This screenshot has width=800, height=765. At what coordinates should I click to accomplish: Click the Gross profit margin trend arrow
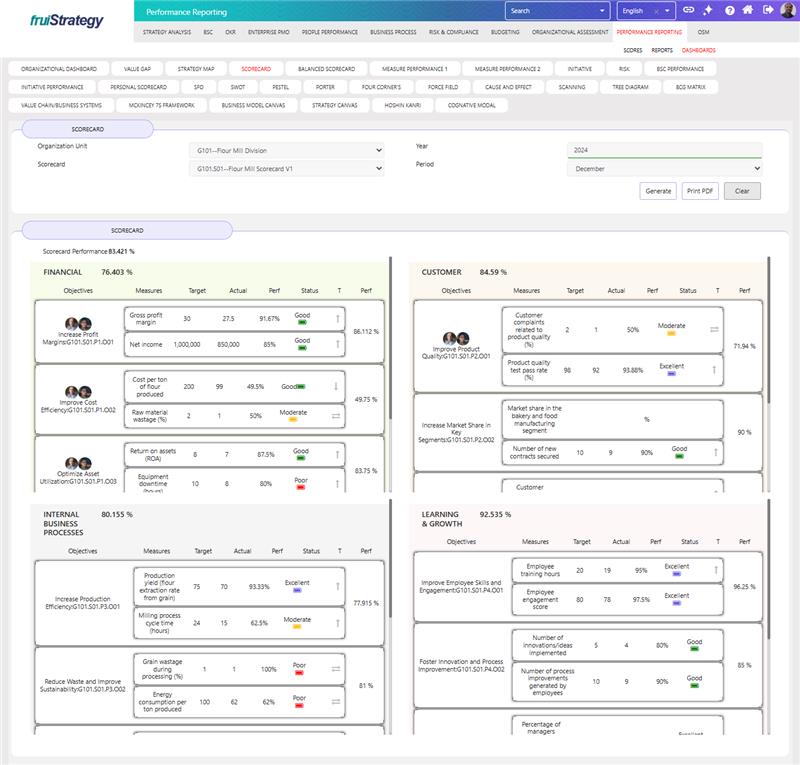337,319
